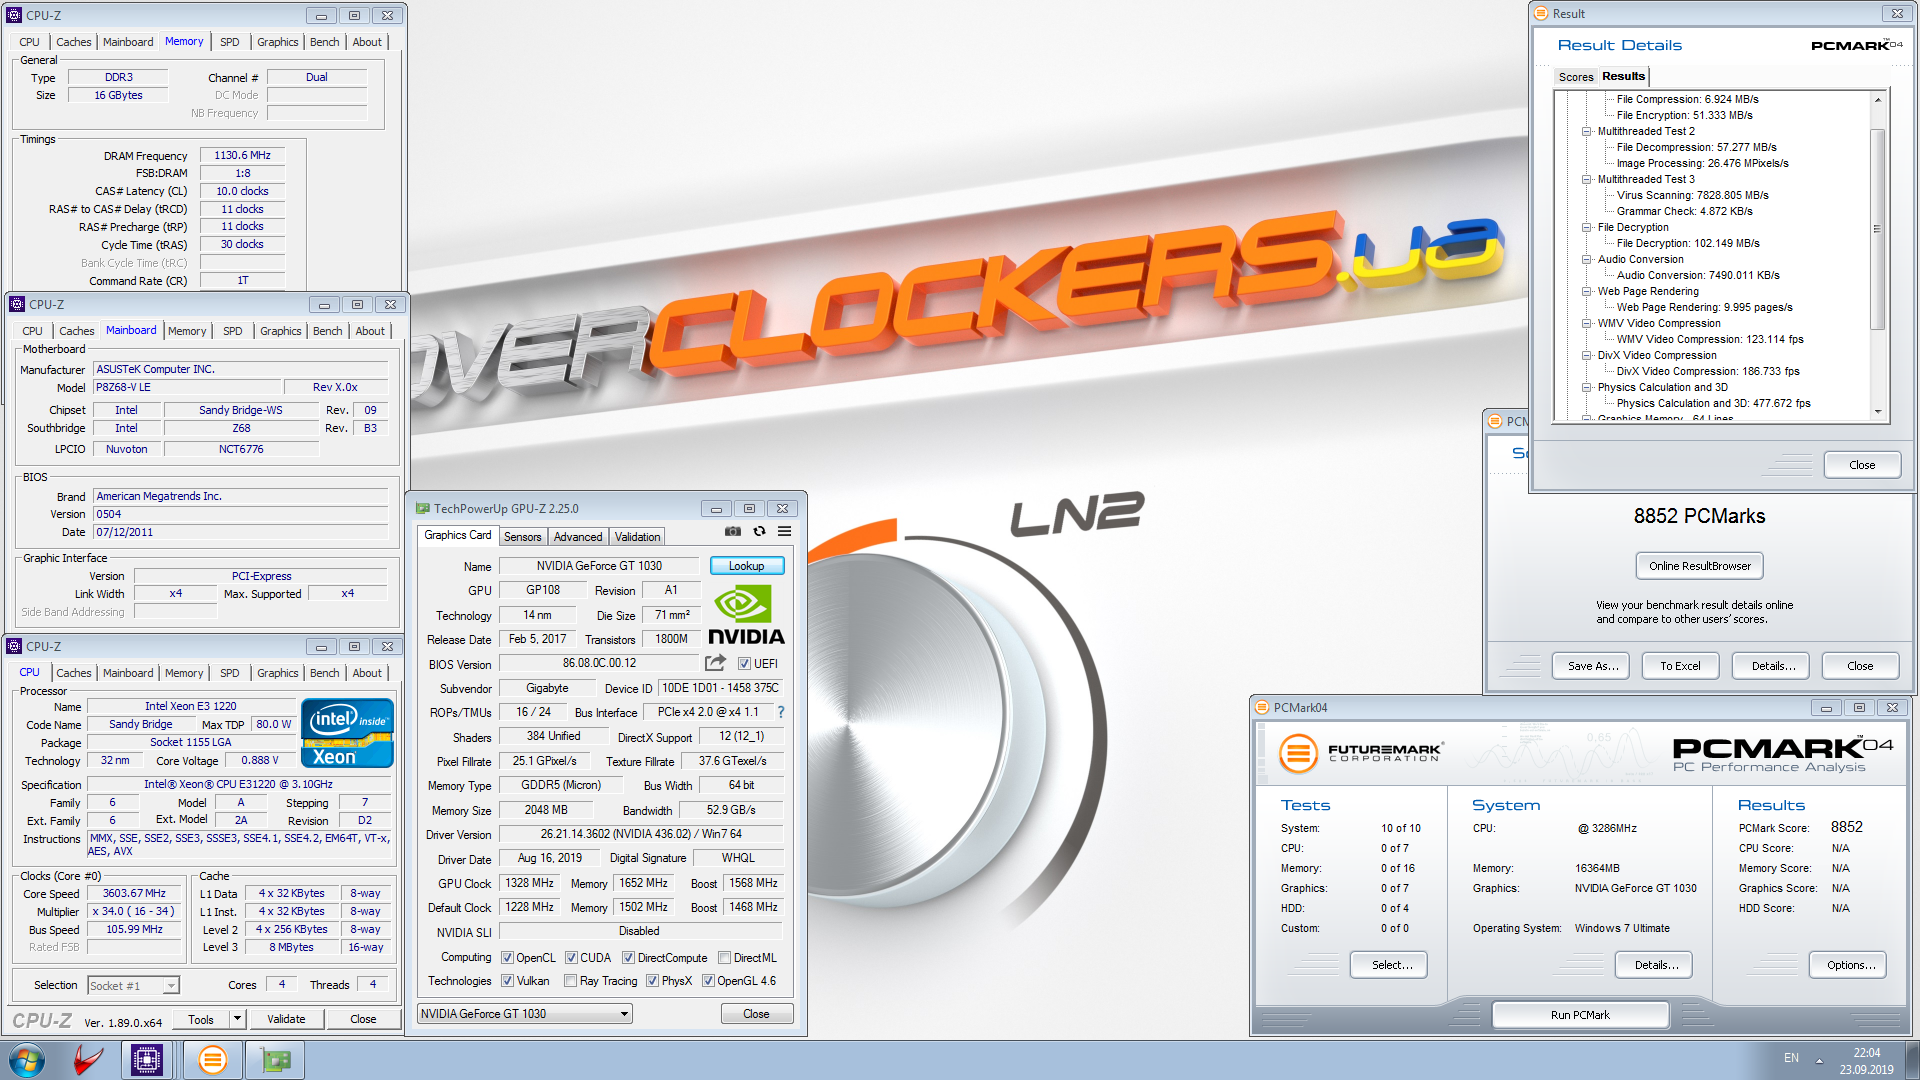This screenshot has width=1920, height=1080.
Task: Show hidden tray icons arrow
Action: coord(1819,1060)
